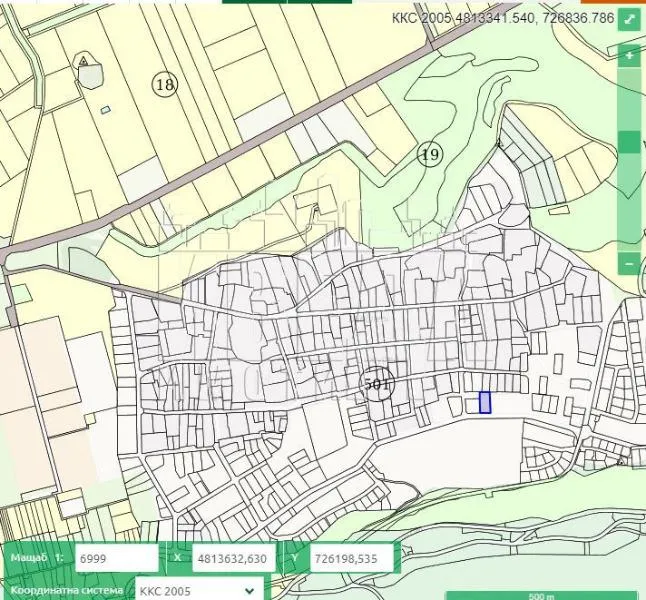Click the zoom slider track above handle

pyautogui.click(x=629, y=99)
